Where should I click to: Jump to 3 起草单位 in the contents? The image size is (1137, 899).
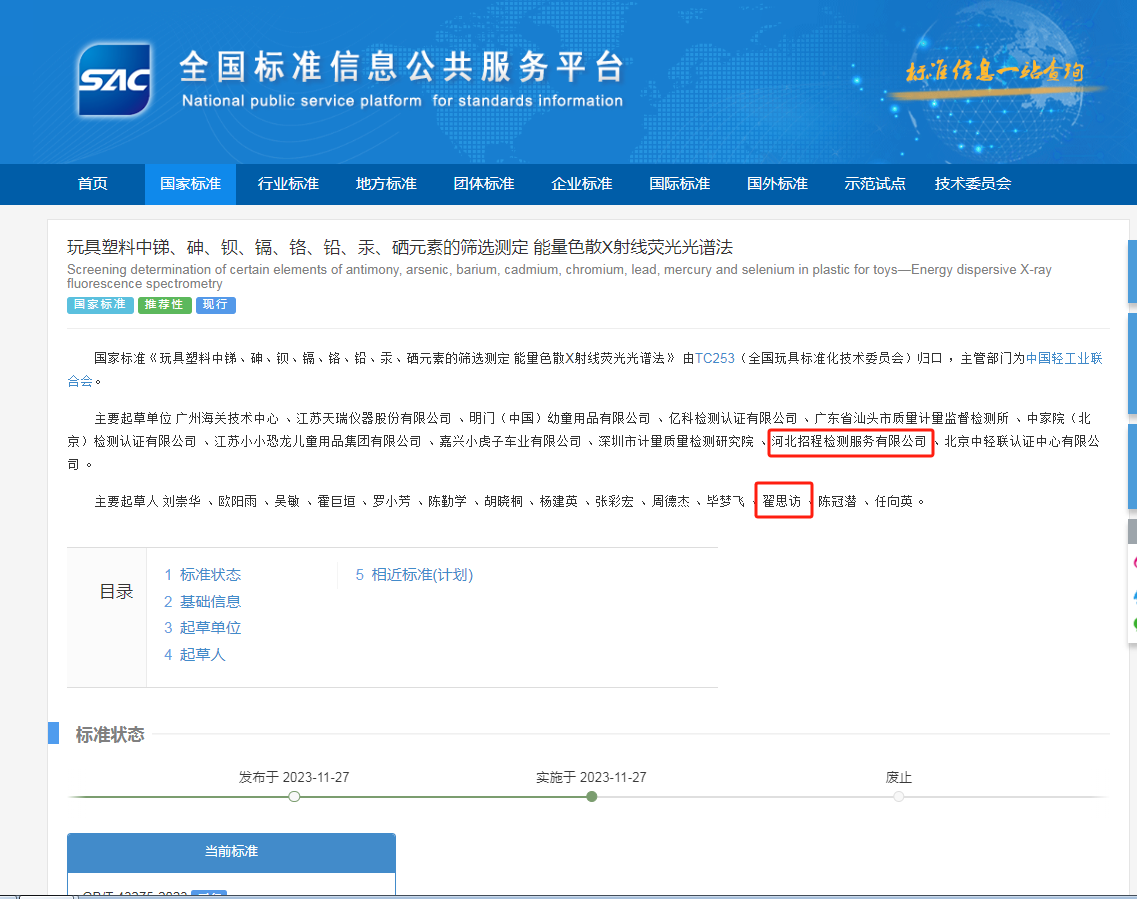click(x=202, y=628)
